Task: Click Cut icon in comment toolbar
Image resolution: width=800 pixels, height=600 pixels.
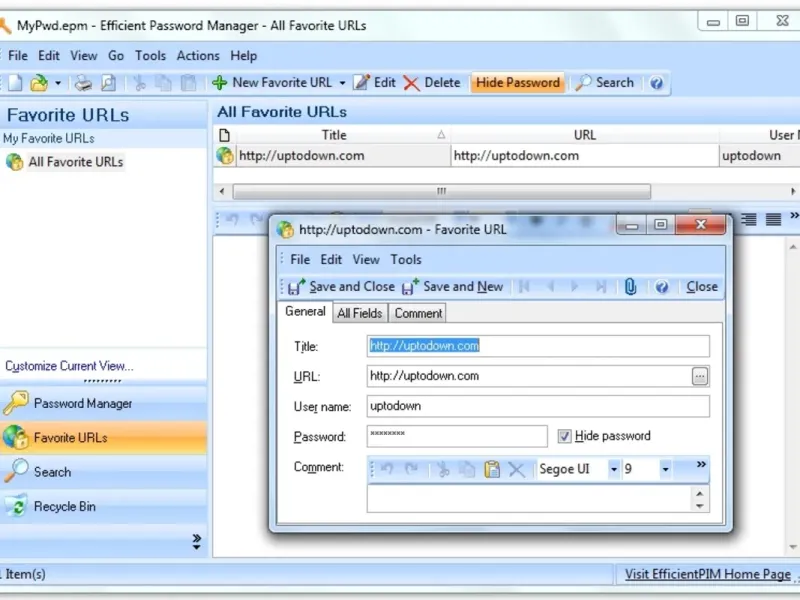Action: [443, 469]
